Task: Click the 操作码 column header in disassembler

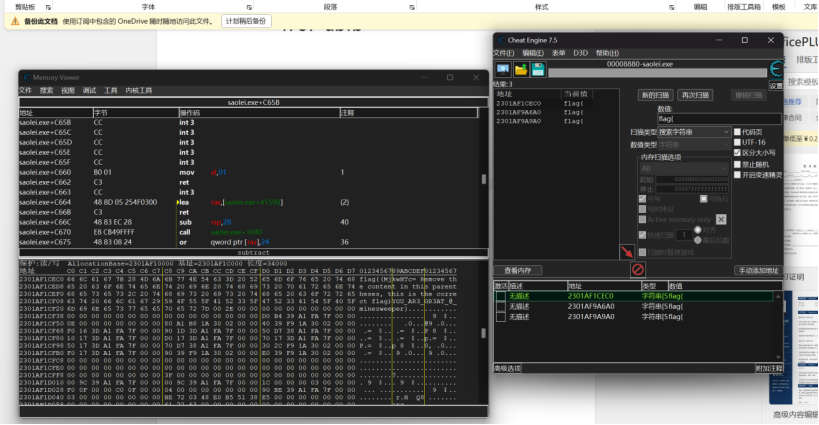Action: (259, 113)
